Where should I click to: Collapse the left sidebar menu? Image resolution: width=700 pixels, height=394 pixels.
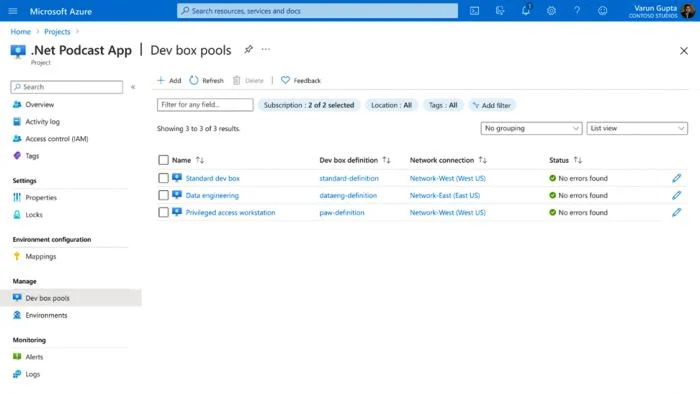[133, 87]
